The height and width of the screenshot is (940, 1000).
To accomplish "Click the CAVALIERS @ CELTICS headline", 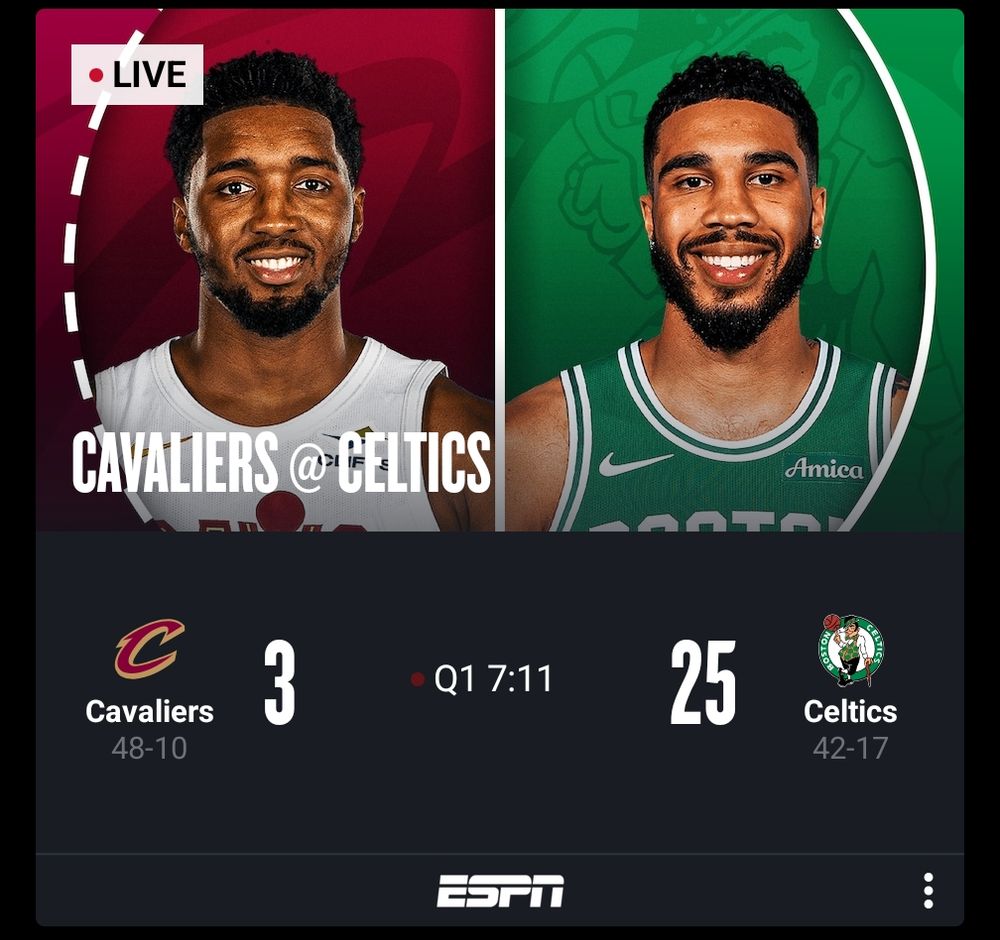I will (281, 462).
